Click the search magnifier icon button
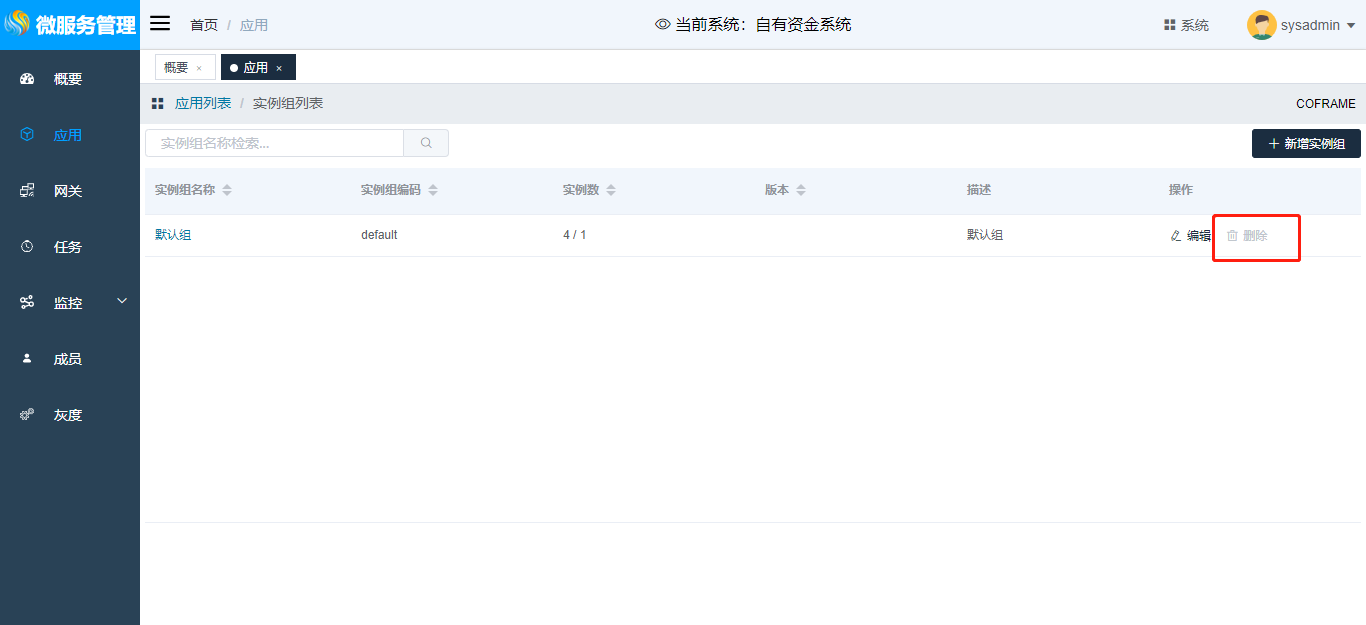 pos(426,143)
